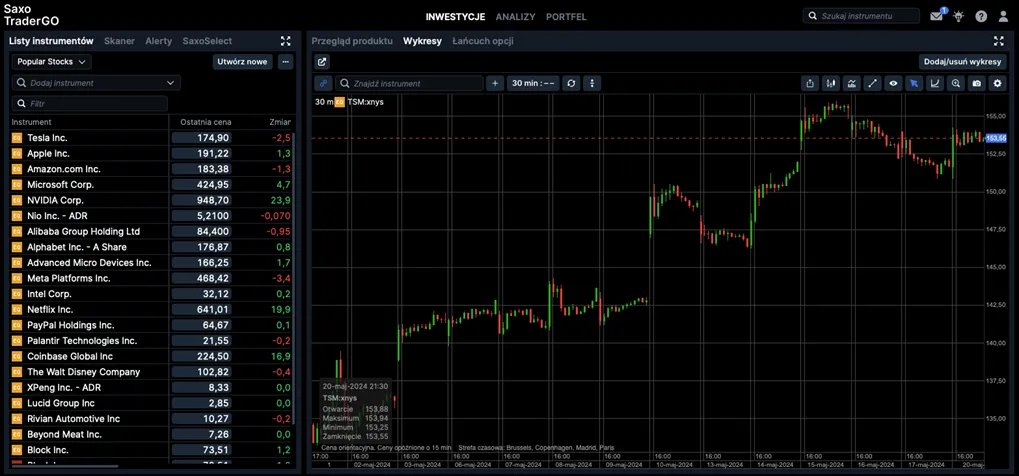
Task: Toggle the blue cursor pointer tool
Action: coord(914,83)
